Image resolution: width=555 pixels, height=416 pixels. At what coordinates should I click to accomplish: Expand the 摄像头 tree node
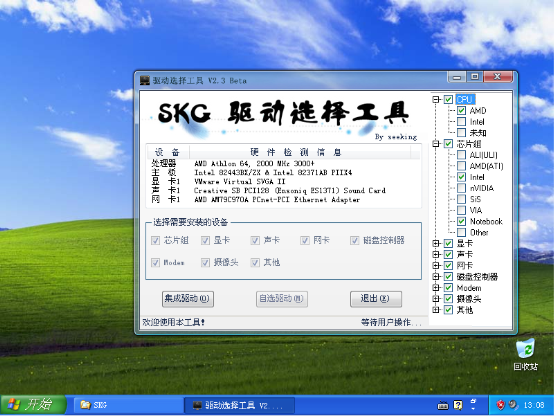(x=436, y=298)
